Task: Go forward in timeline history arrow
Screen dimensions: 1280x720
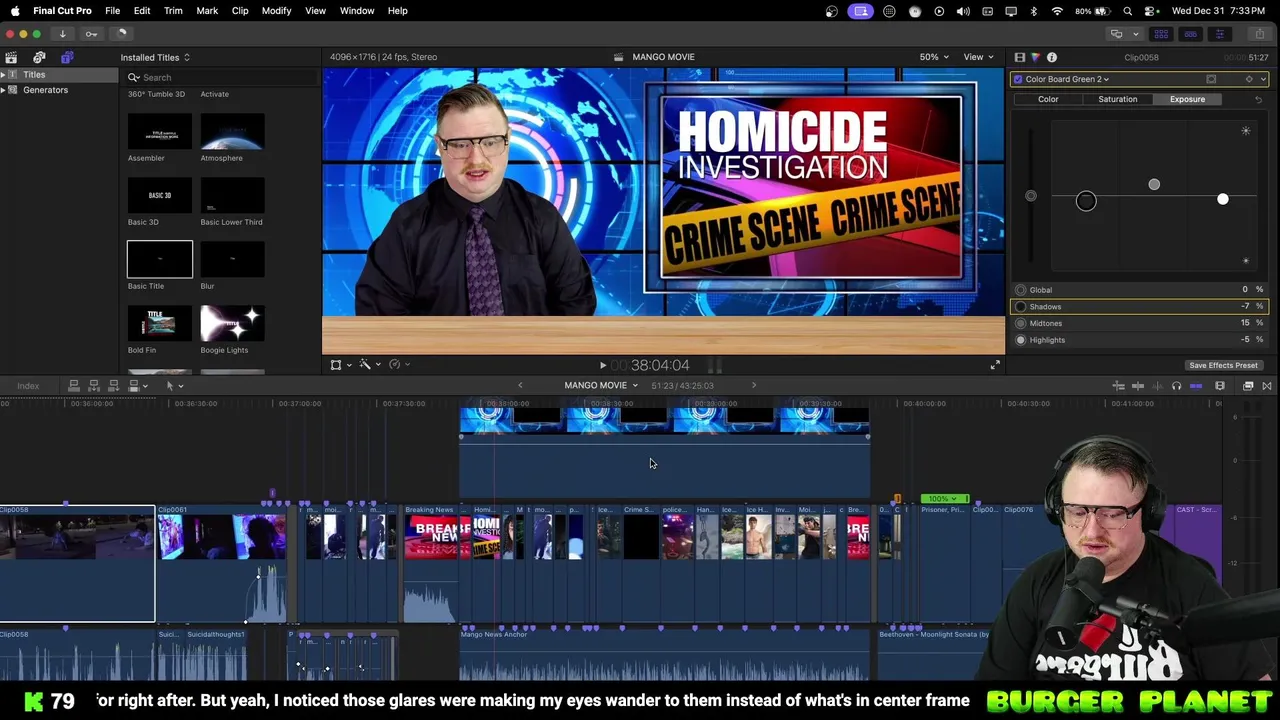Action: tap(754, 386)
